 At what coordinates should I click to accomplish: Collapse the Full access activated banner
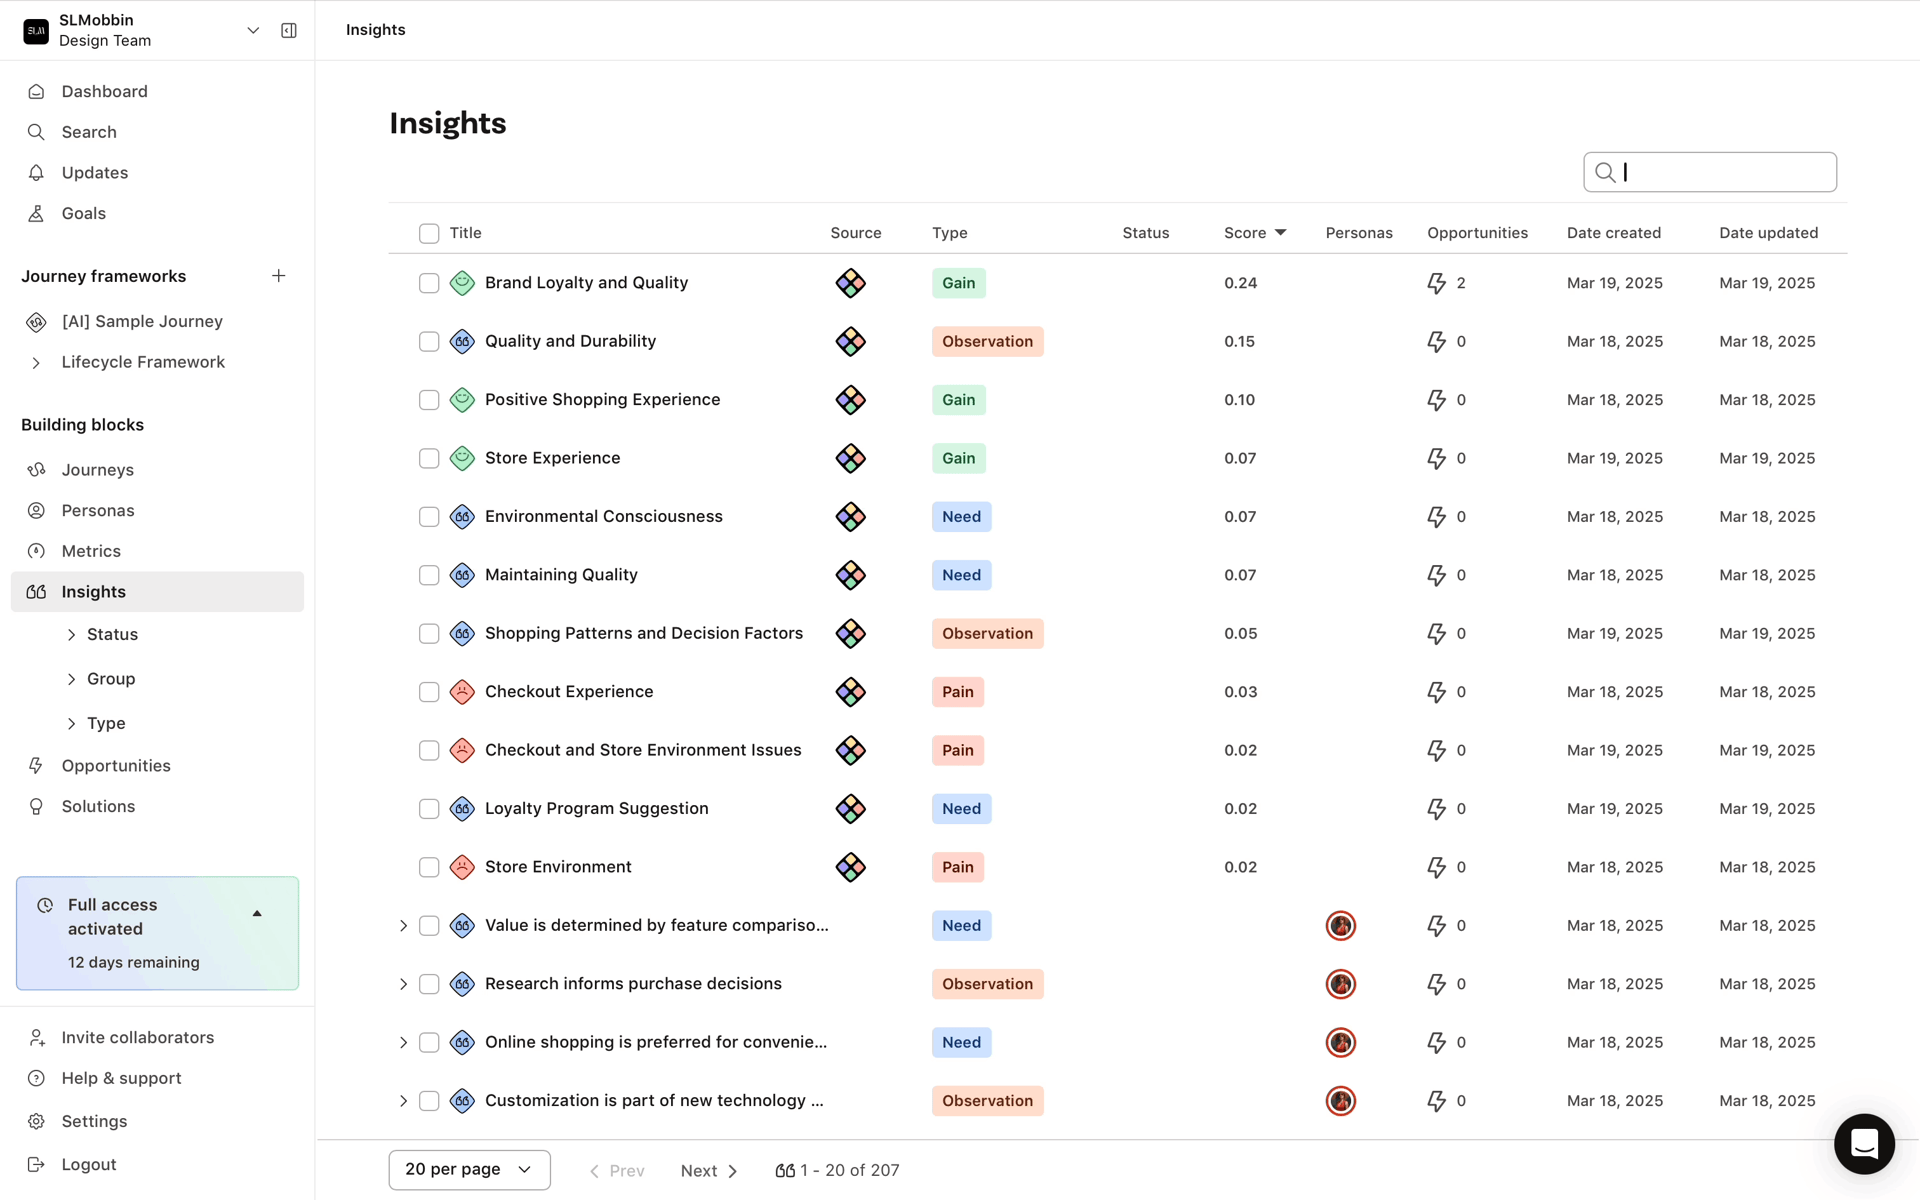tap(257, 913)
